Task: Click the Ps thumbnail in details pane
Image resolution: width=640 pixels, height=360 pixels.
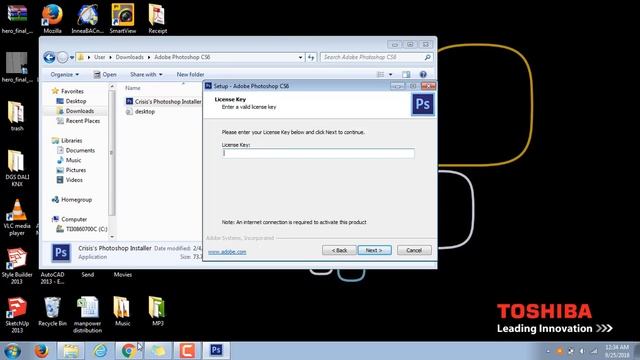Action: click(x=61, y=253)
